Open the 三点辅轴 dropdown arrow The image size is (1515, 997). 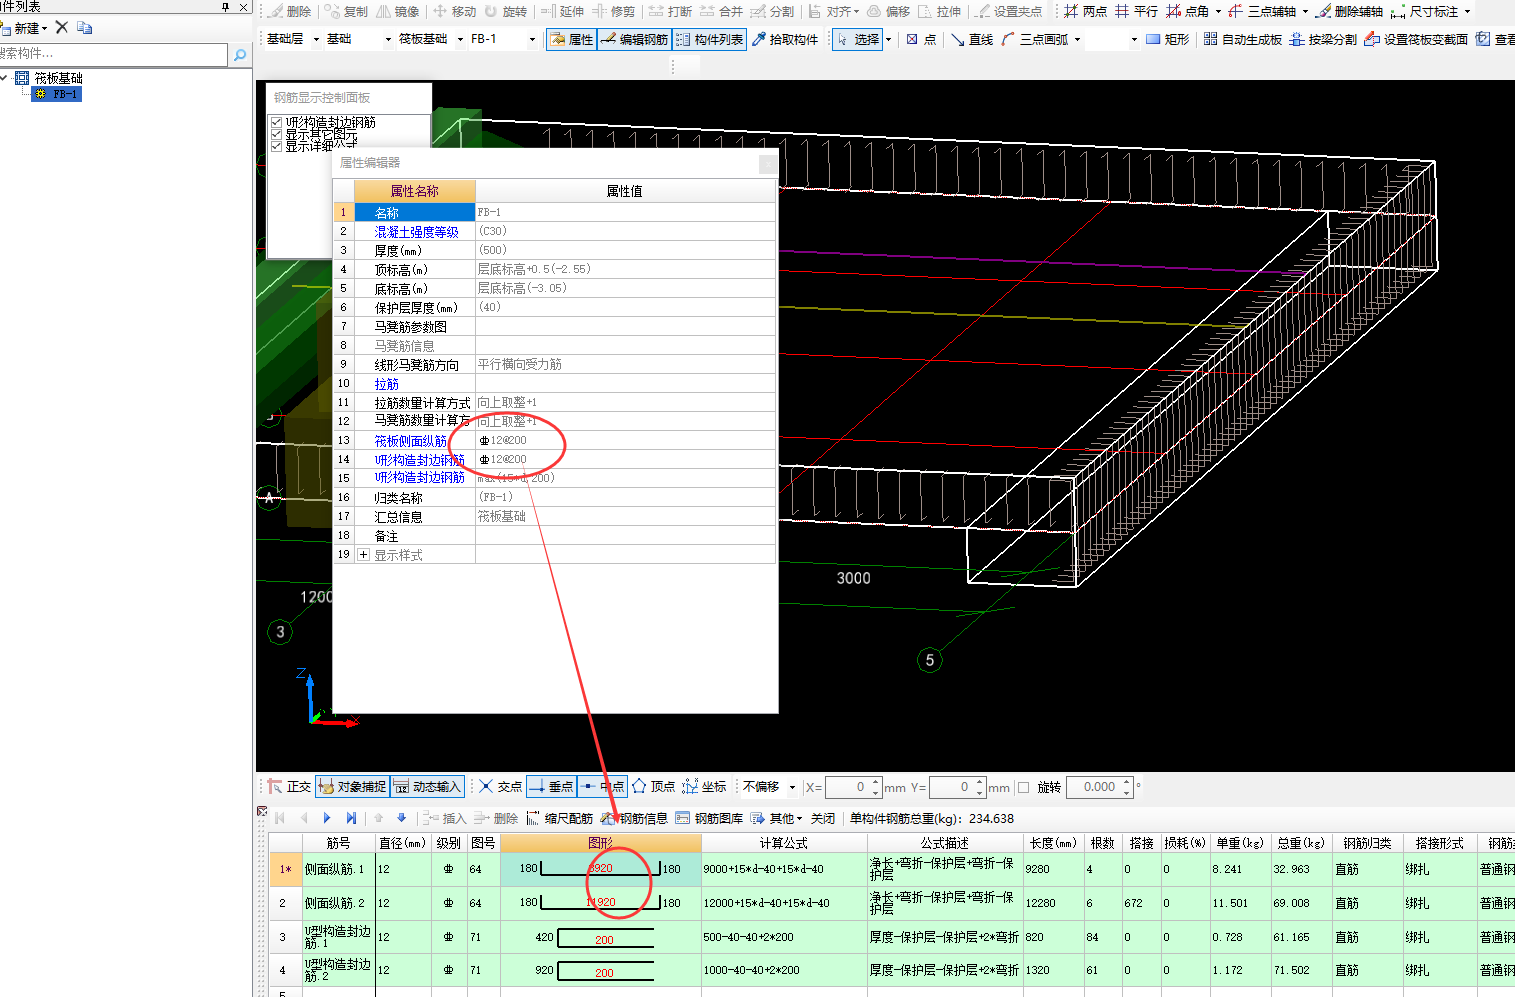(1305, 11)
